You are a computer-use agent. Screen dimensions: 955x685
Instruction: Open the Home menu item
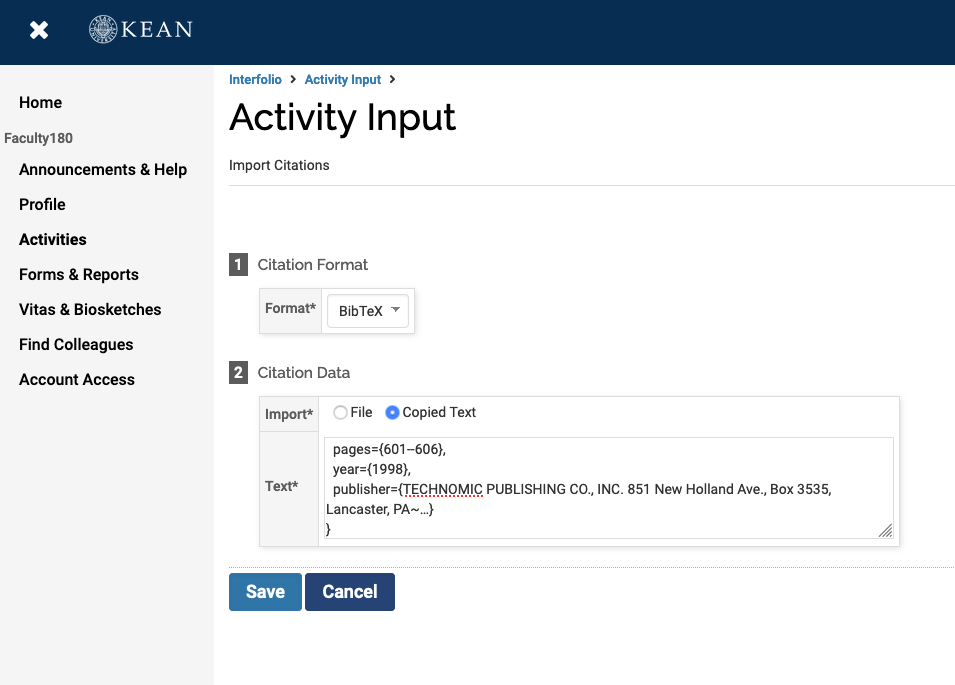(x=40, y=102)
